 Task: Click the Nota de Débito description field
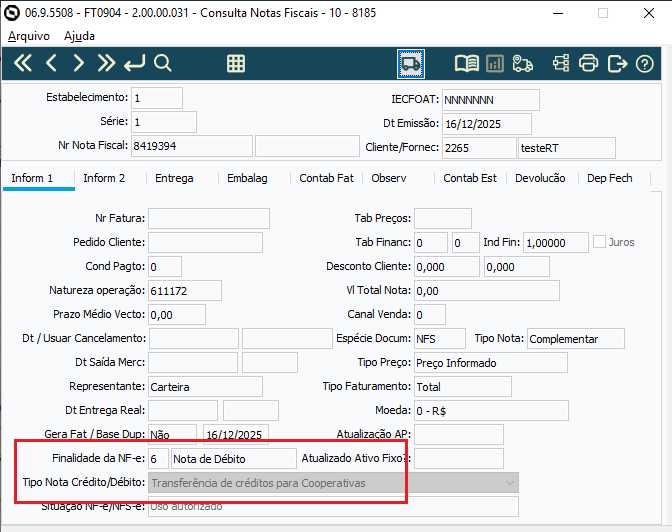point(234,459)
